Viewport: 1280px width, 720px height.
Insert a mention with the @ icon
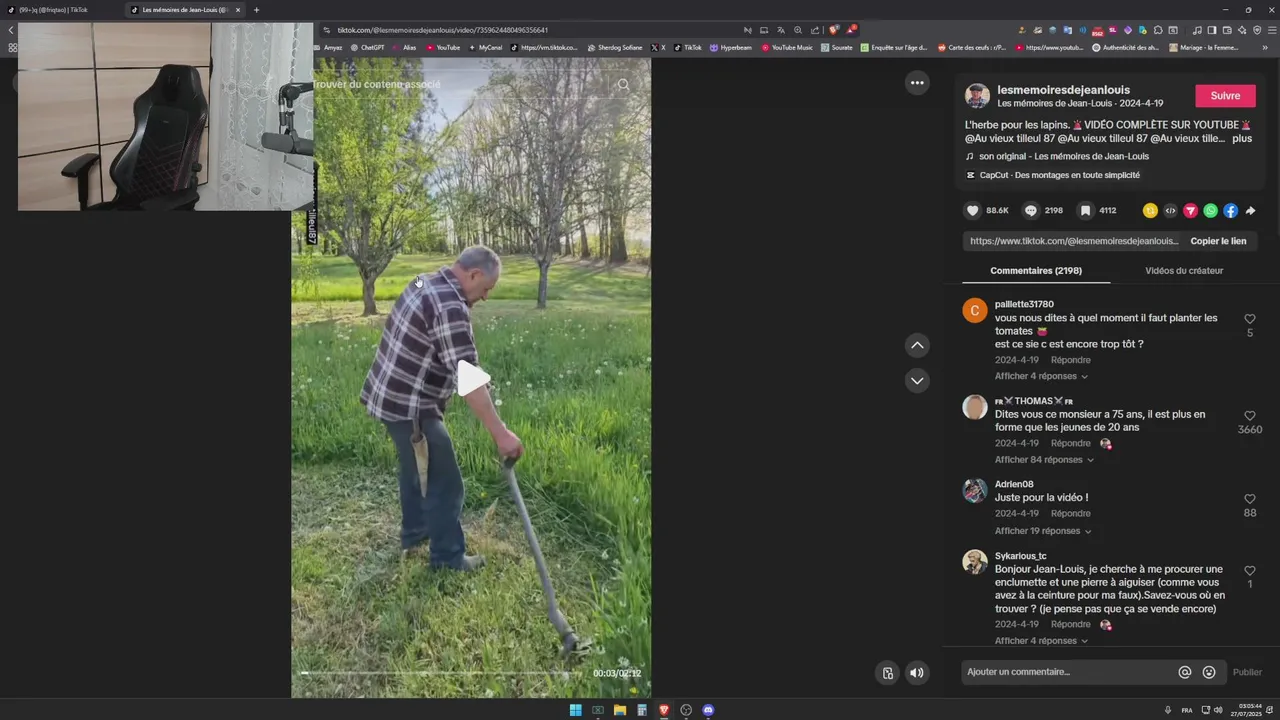coord(1185,672)
